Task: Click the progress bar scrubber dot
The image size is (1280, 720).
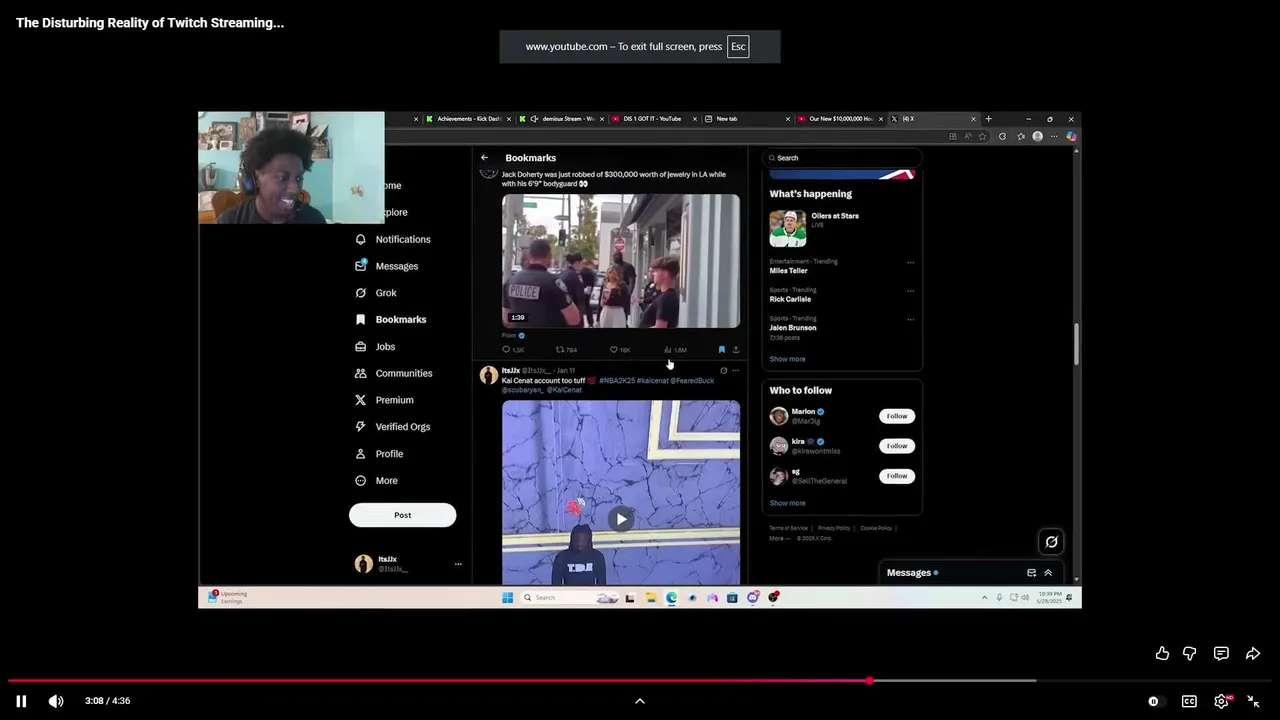Action: 869,681
